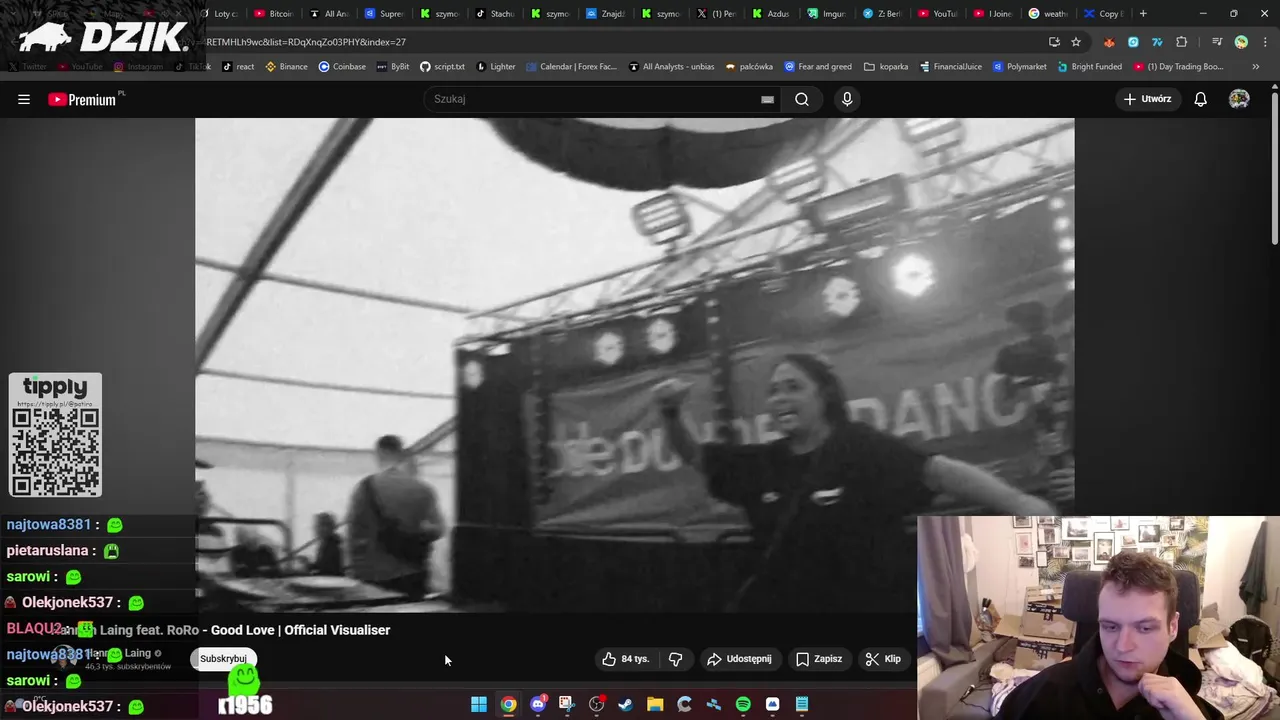
Task: Create a clip with the Klip button
Action: [x=883, y=659]
